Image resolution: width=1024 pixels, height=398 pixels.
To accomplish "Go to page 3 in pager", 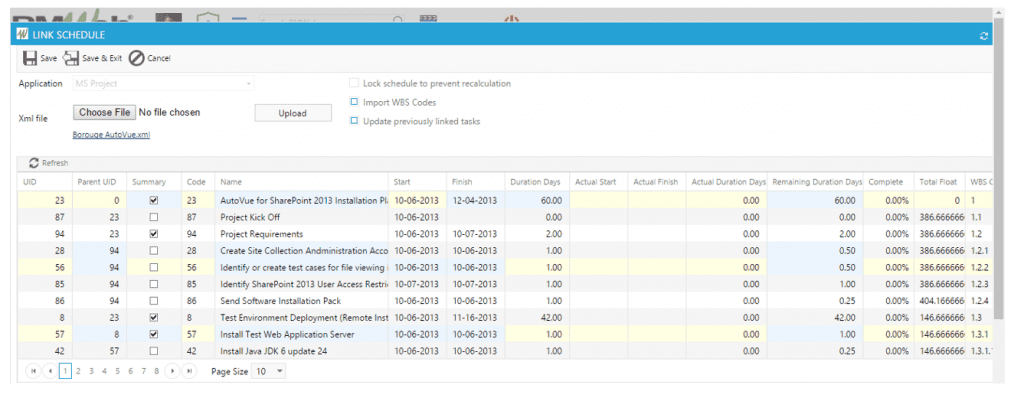I will pos(91,371).
